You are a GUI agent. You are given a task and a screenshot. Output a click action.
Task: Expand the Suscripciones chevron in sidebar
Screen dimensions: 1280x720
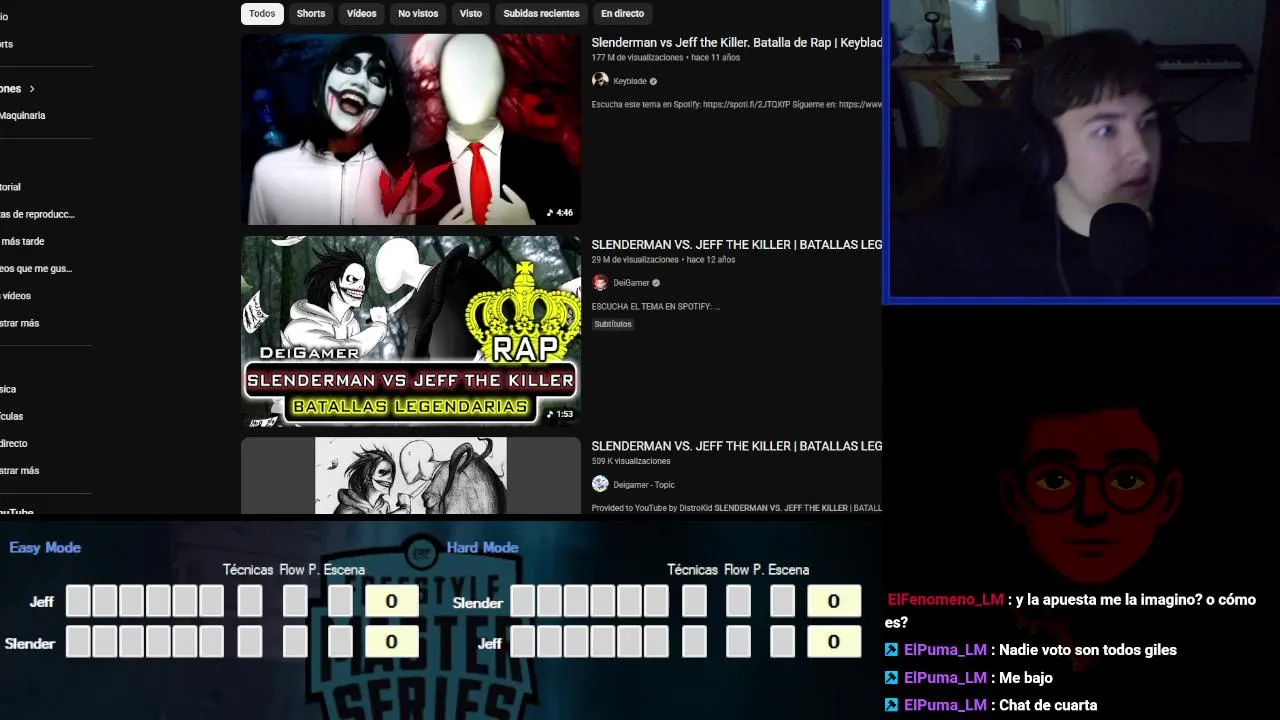coord(32,89)
